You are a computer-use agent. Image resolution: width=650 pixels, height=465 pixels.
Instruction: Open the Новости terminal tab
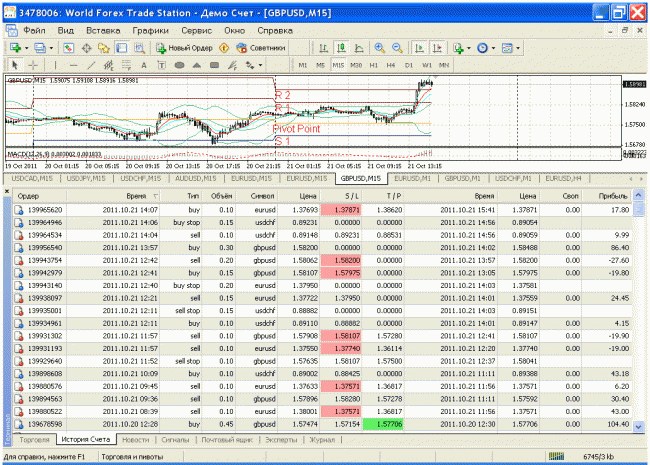coord(136,440)
